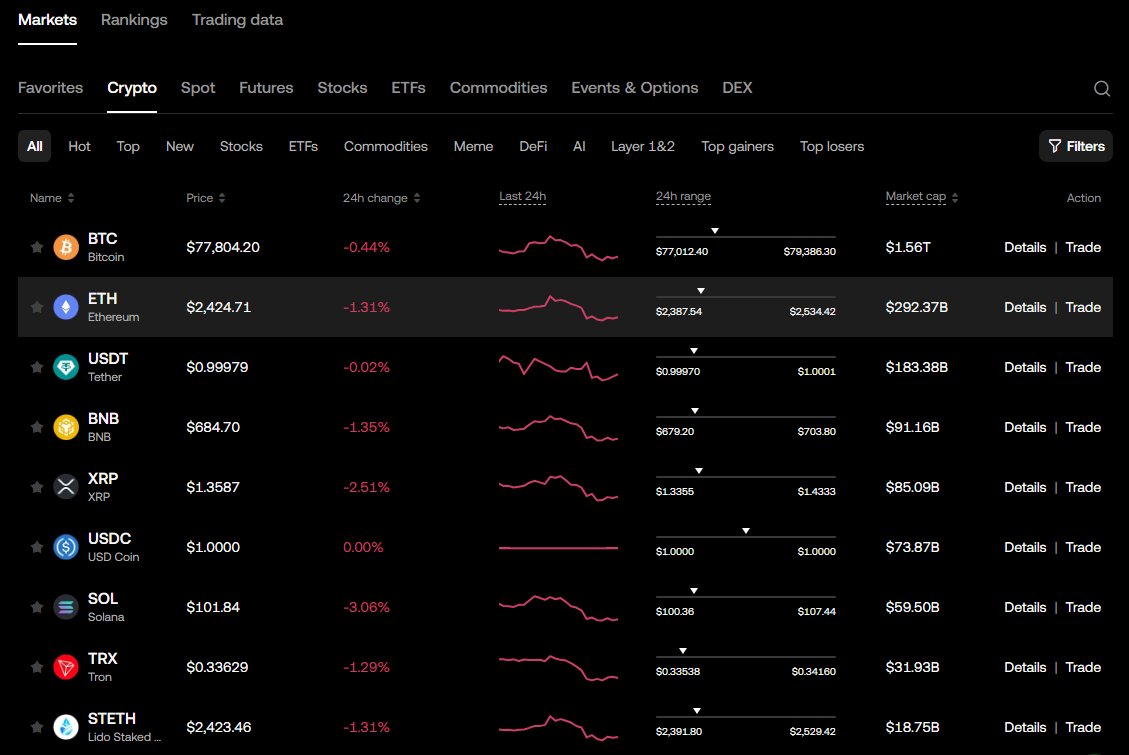Select the Top losers filter

tap(832, 146)
